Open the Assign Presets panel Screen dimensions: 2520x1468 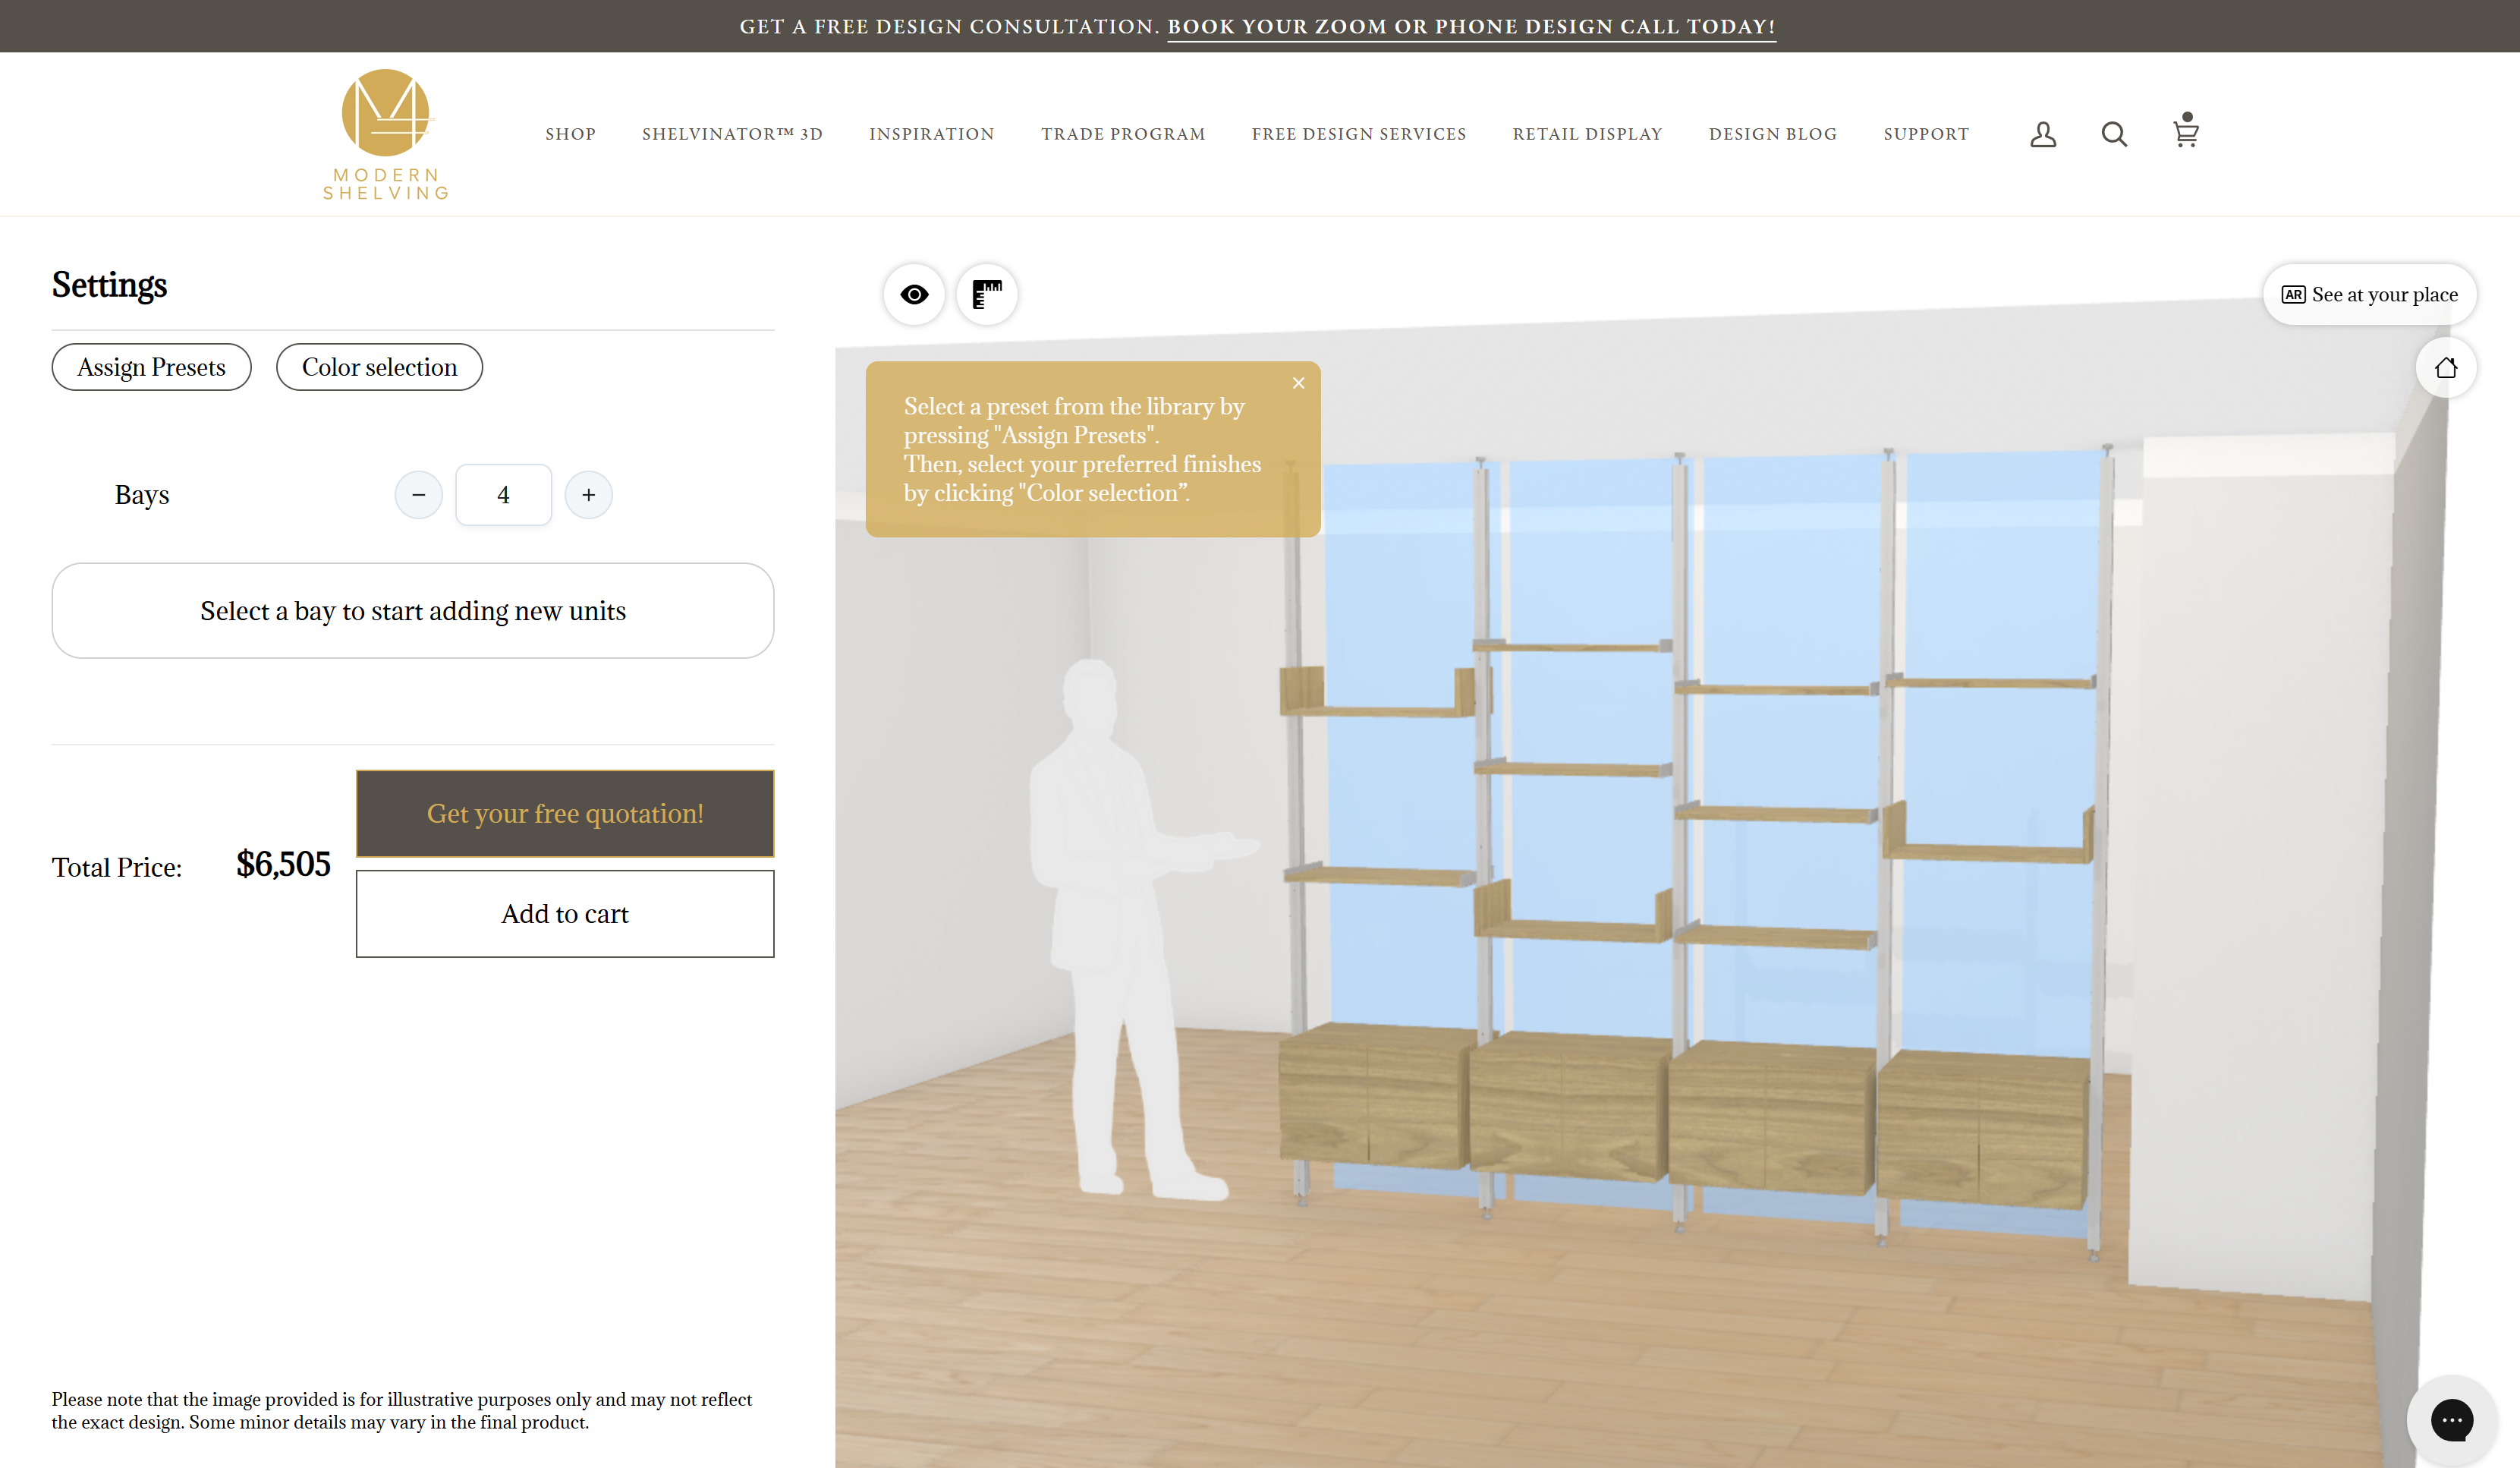click(x=151, y=367)
